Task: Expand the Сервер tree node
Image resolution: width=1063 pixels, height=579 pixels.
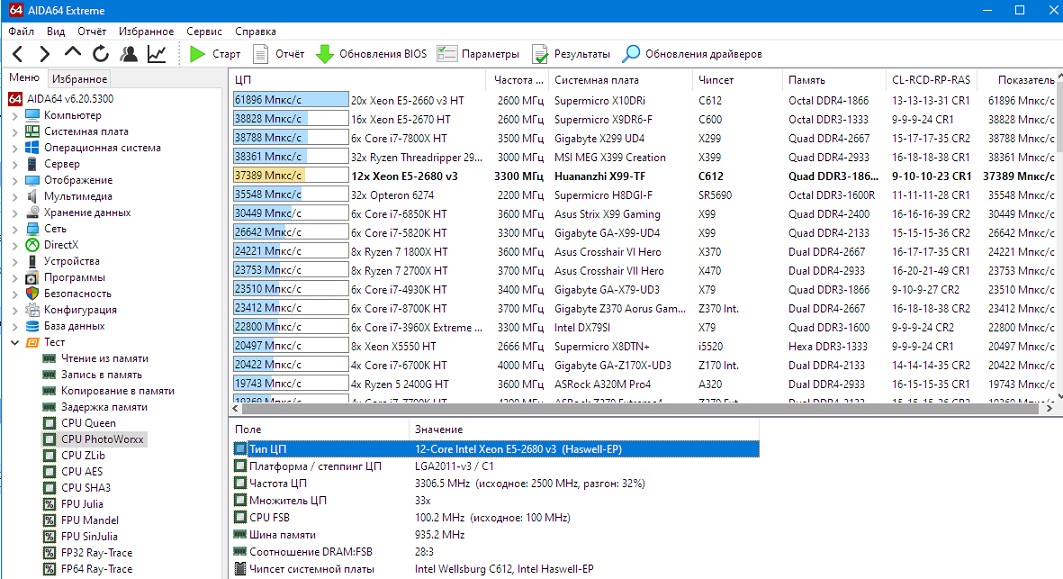Action: (15, 164)
